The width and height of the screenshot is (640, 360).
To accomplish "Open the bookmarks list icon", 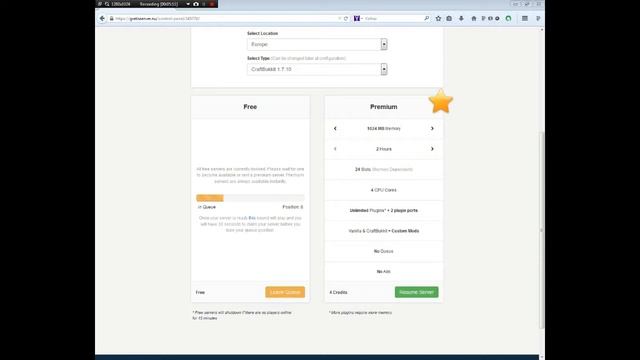I will tap(449, 18).
